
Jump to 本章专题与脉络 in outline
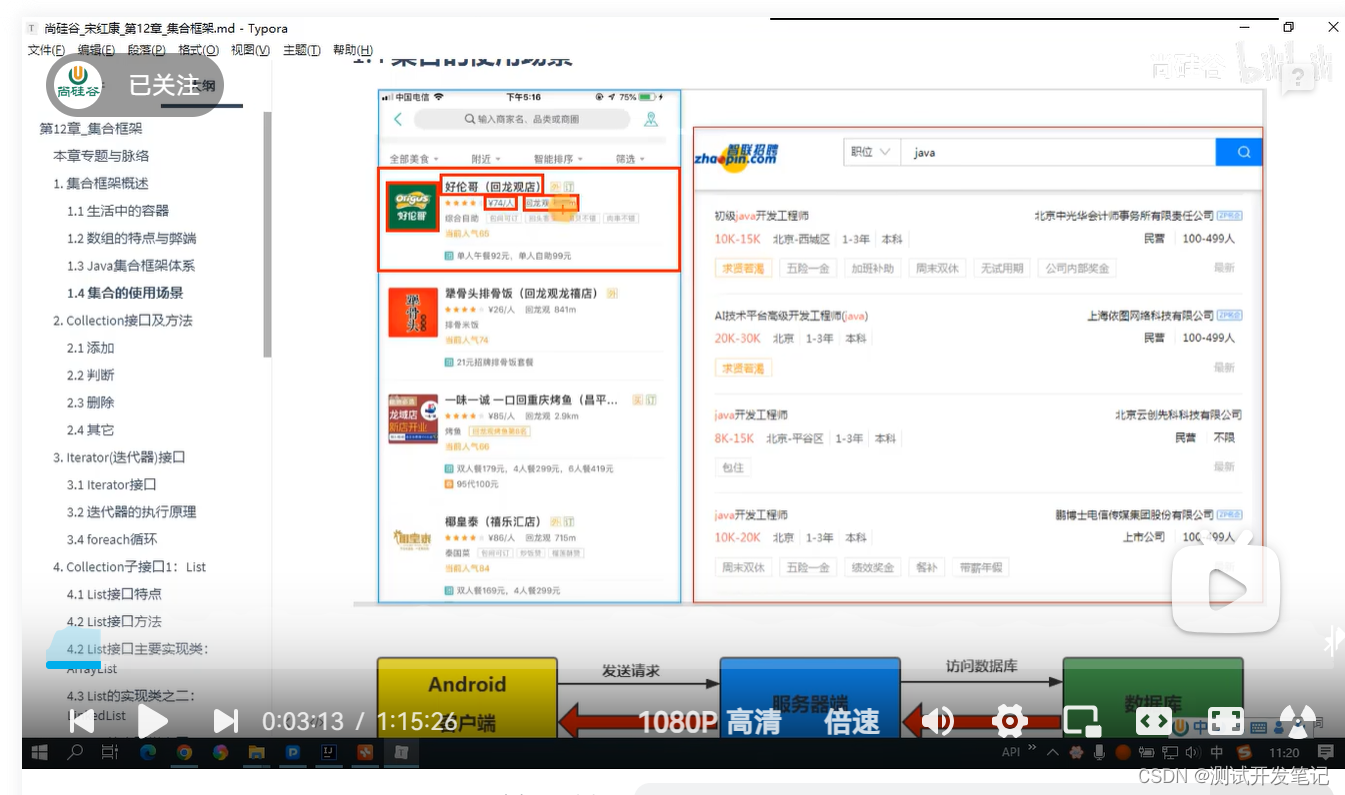pyautogui.click(x=101, y=156)
